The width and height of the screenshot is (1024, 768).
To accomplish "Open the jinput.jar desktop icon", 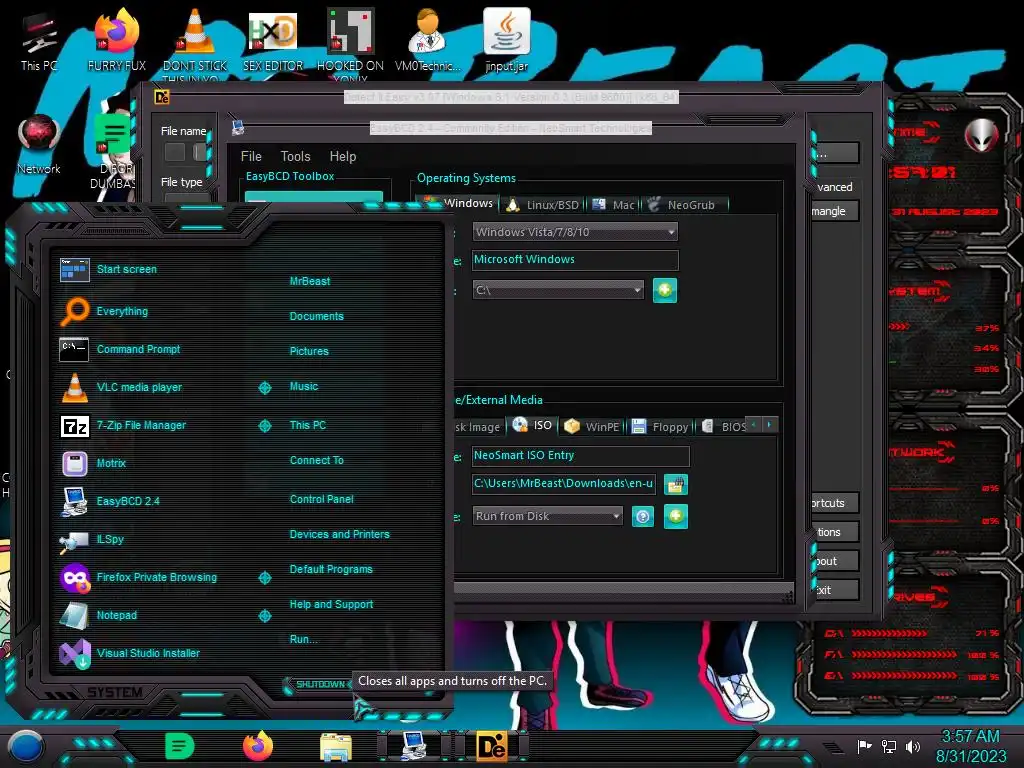I will point(506,40).
